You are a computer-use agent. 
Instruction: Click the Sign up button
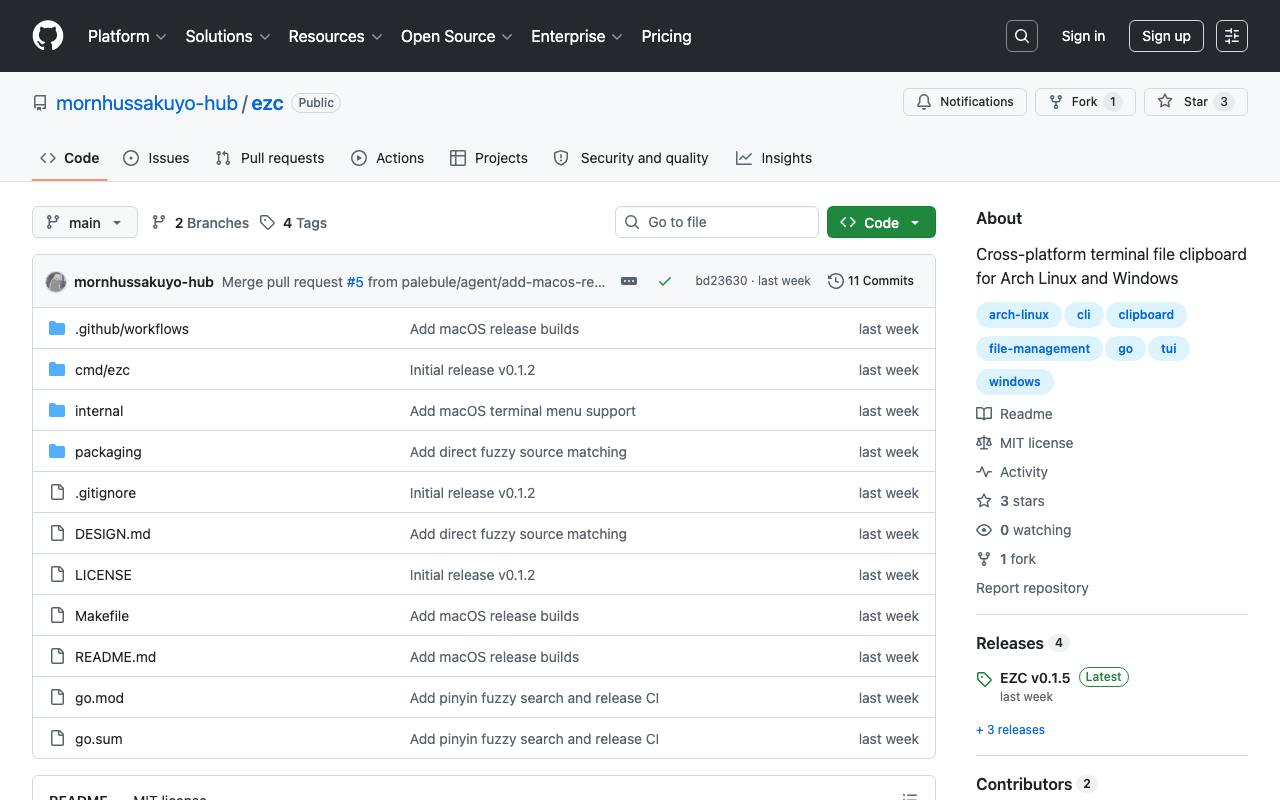(x=1166, y=36)
